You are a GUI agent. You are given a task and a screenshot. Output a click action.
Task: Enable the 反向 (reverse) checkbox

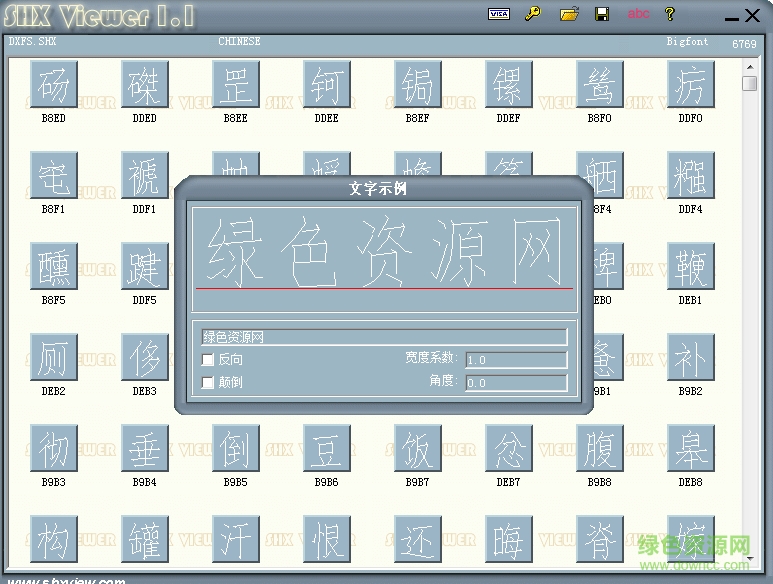(208, 360)
